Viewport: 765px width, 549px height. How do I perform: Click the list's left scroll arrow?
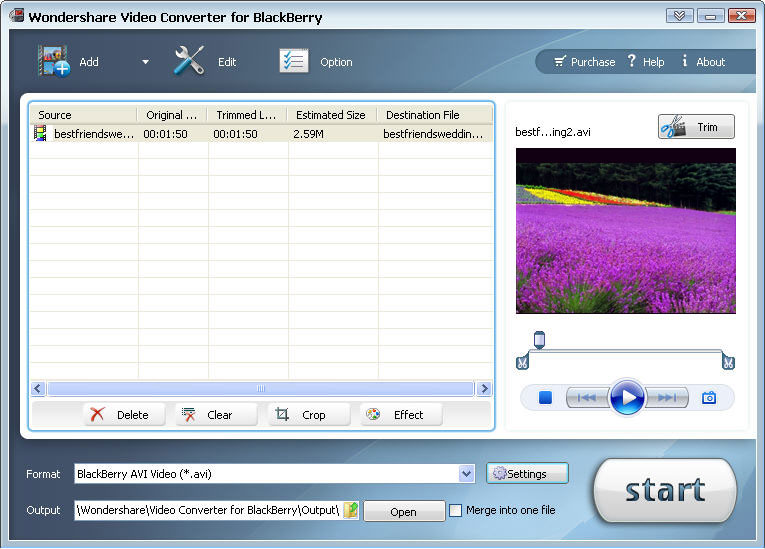point(38,388)
